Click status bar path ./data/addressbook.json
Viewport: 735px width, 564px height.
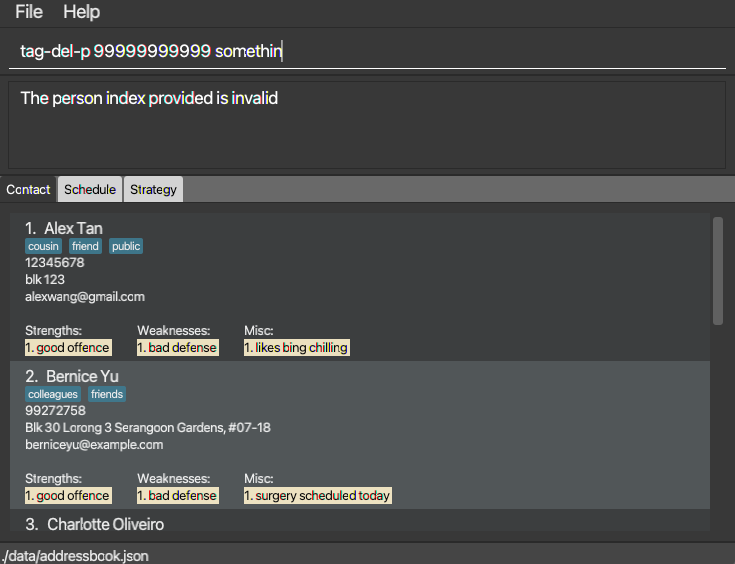[75, 556]
